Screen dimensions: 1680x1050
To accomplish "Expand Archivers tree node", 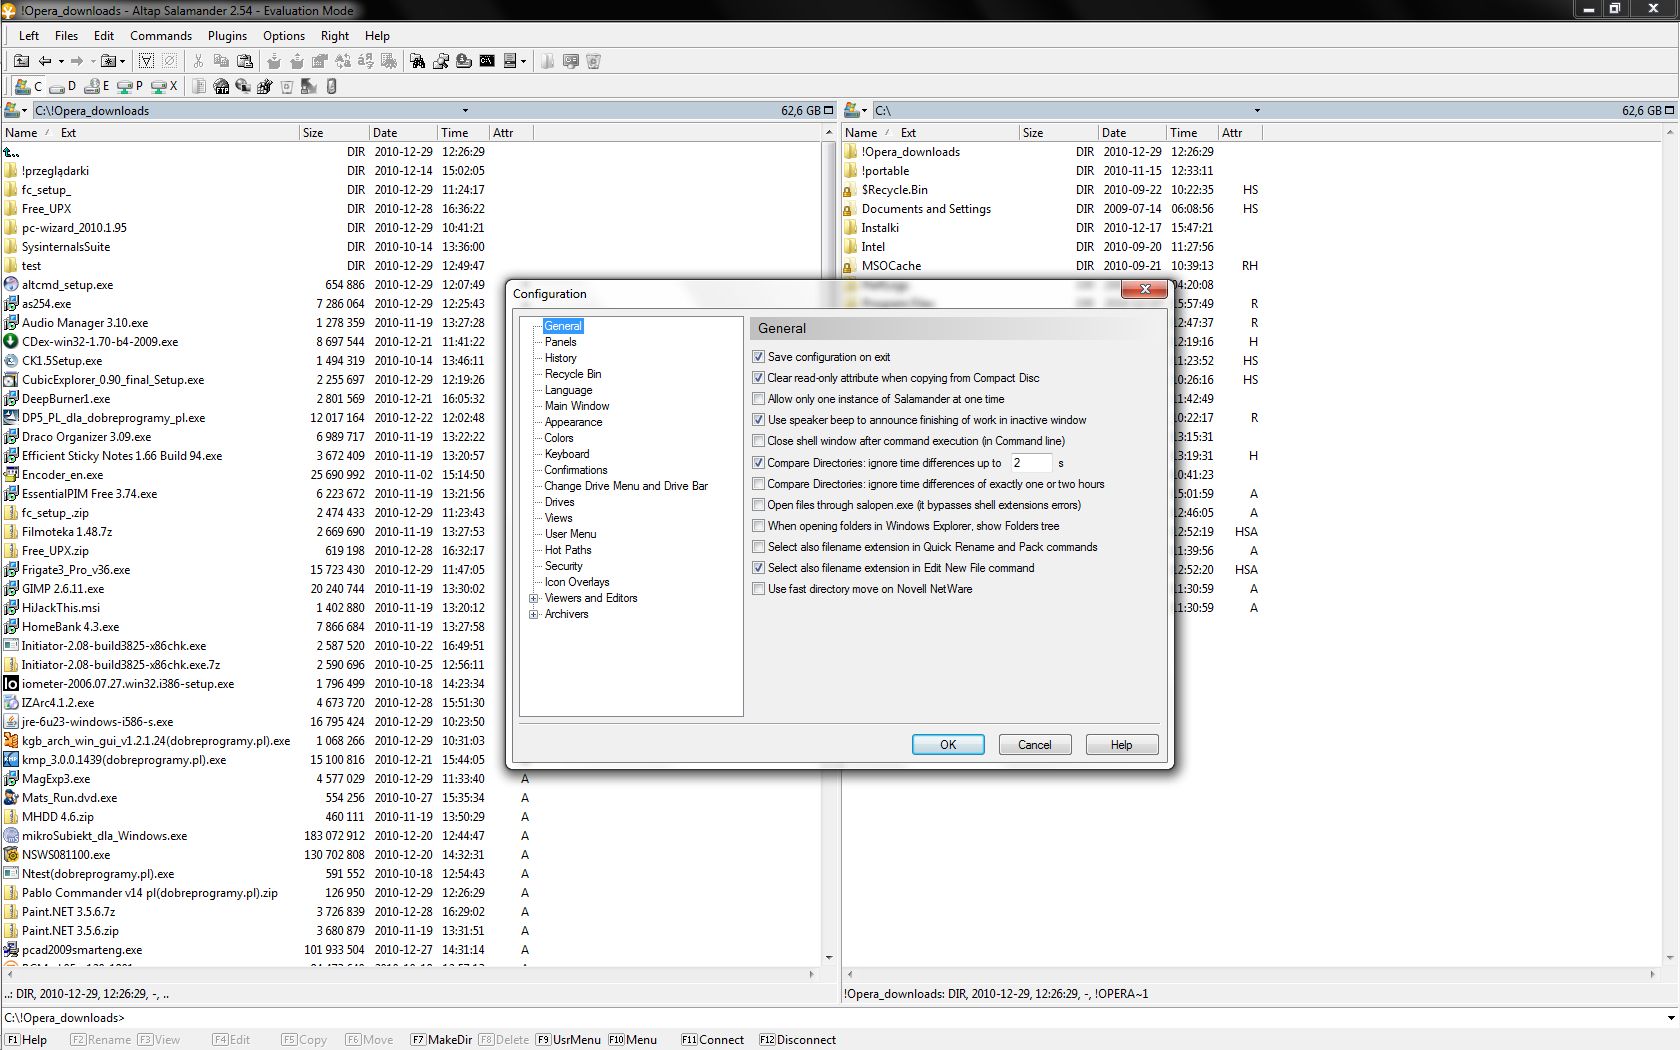I will click(x=533, y=614).
